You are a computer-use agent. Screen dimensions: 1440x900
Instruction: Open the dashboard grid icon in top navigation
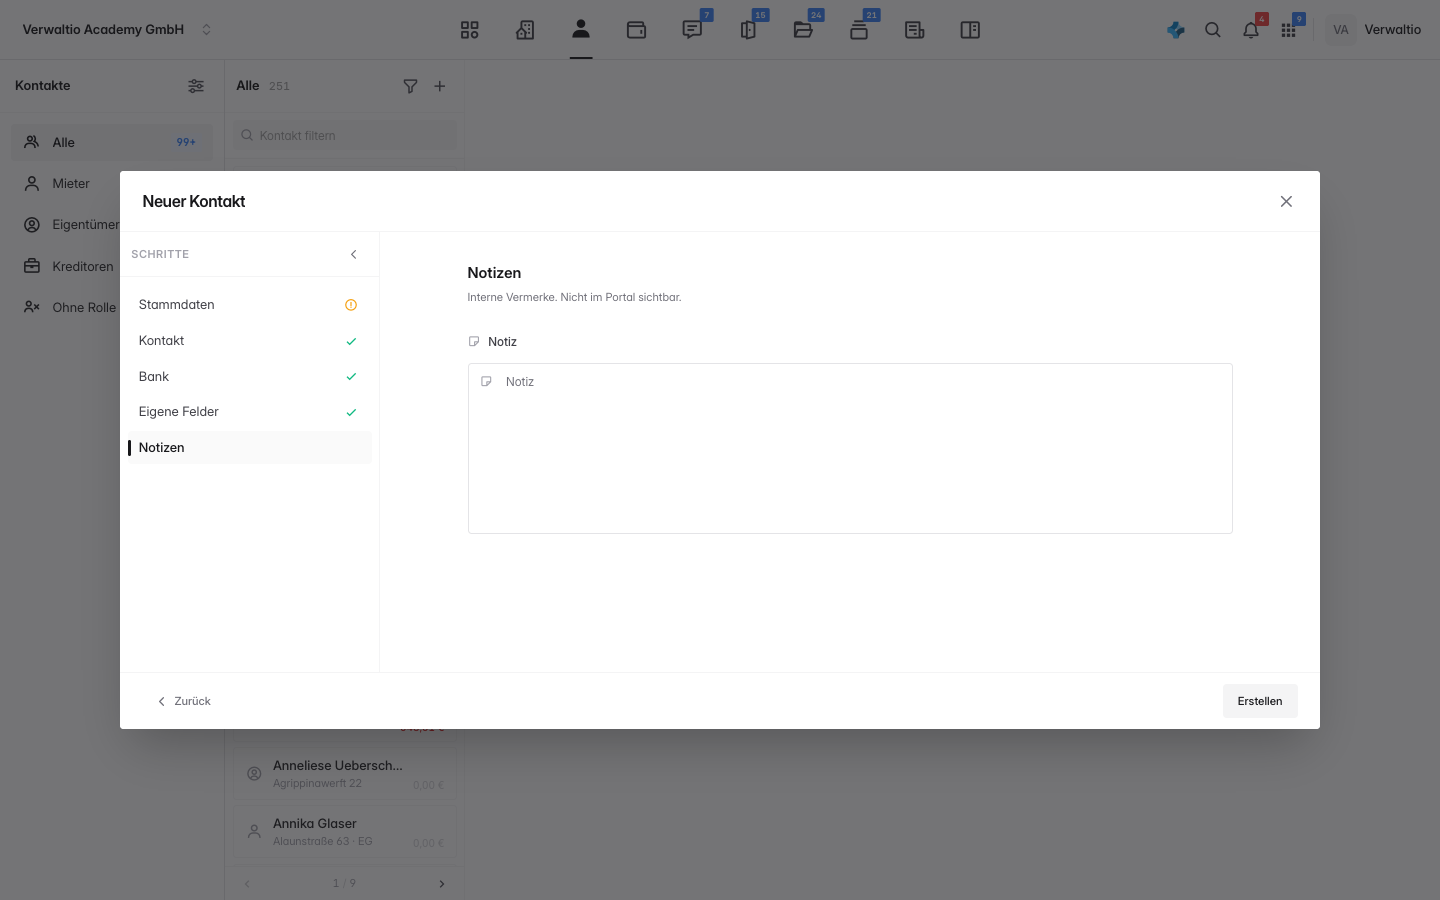tap(469, 30)
